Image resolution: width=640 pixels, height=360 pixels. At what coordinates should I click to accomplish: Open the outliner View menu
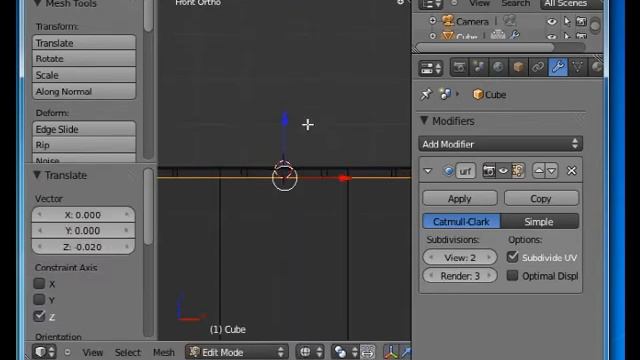(479, 3)
